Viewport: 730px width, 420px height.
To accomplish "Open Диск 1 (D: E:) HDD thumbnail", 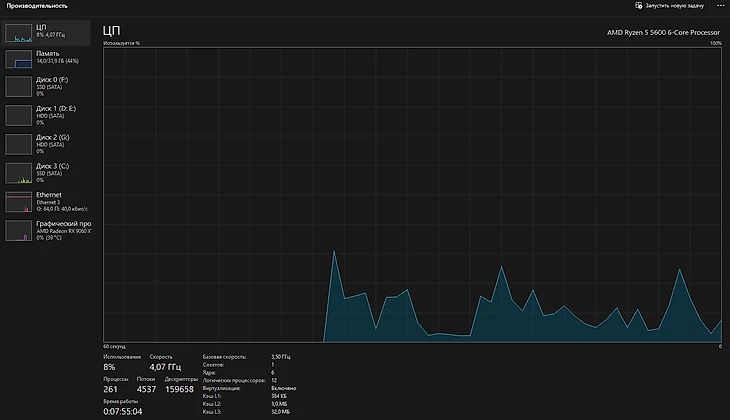I will tap(19, 115).
